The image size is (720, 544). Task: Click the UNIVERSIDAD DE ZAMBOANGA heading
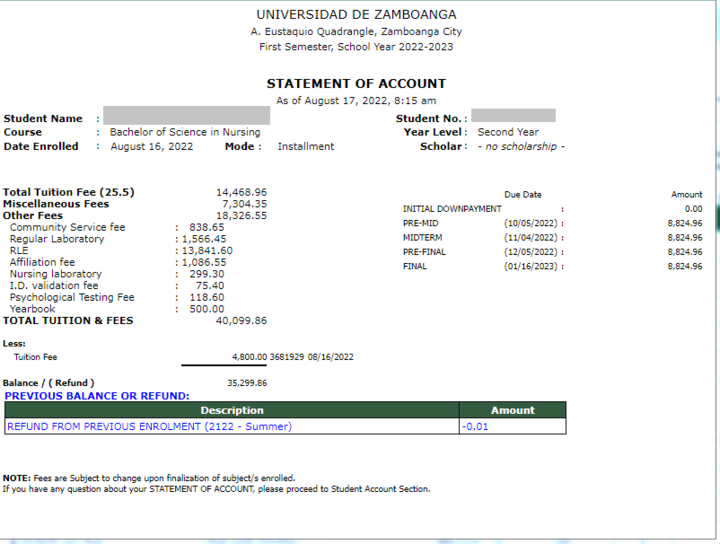click(x=356, y=15)
